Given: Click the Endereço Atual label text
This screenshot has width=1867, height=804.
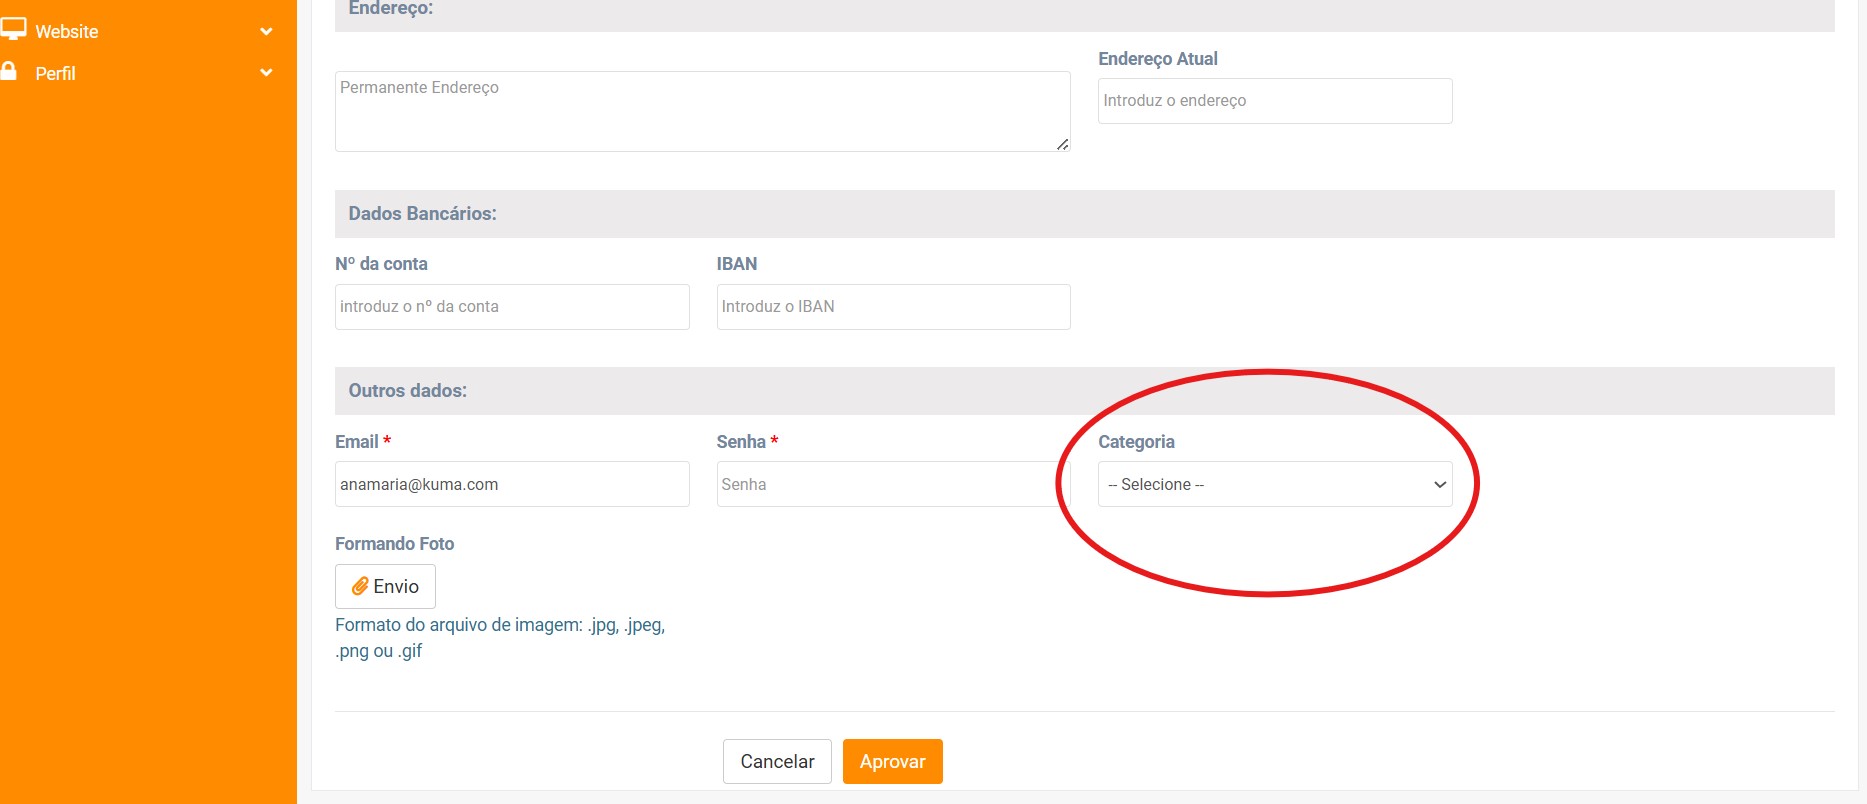Looking at the screenshot, I should point(1157,59).
